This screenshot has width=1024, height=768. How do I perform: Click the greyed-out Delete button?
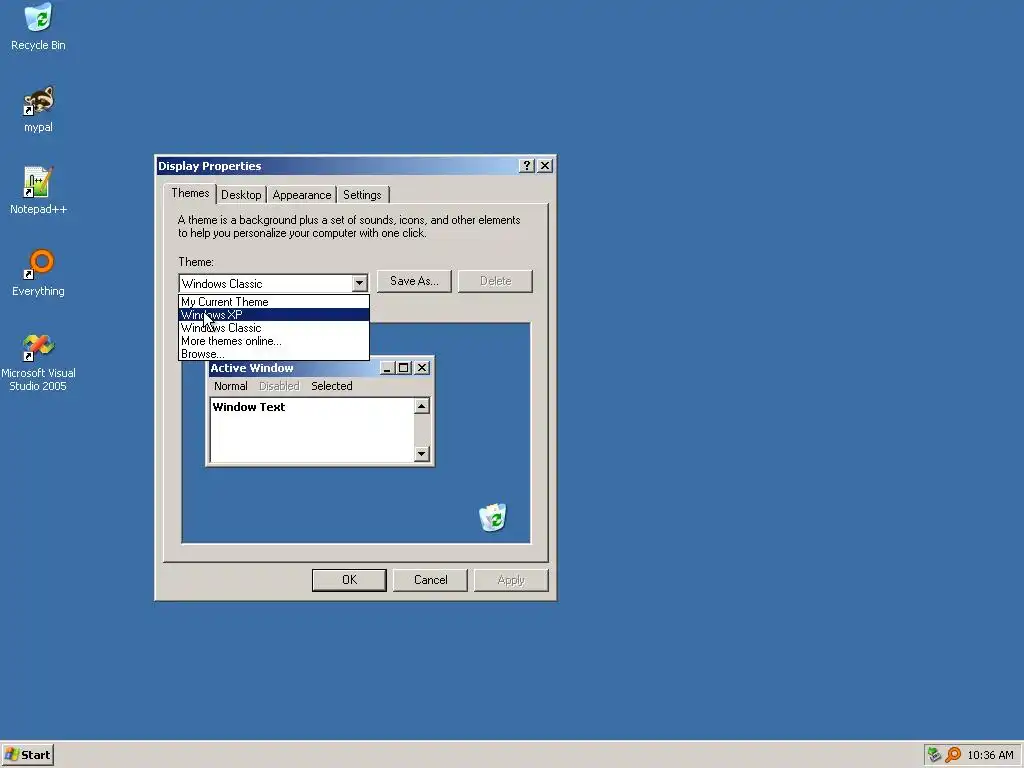(x=495, y=281)
